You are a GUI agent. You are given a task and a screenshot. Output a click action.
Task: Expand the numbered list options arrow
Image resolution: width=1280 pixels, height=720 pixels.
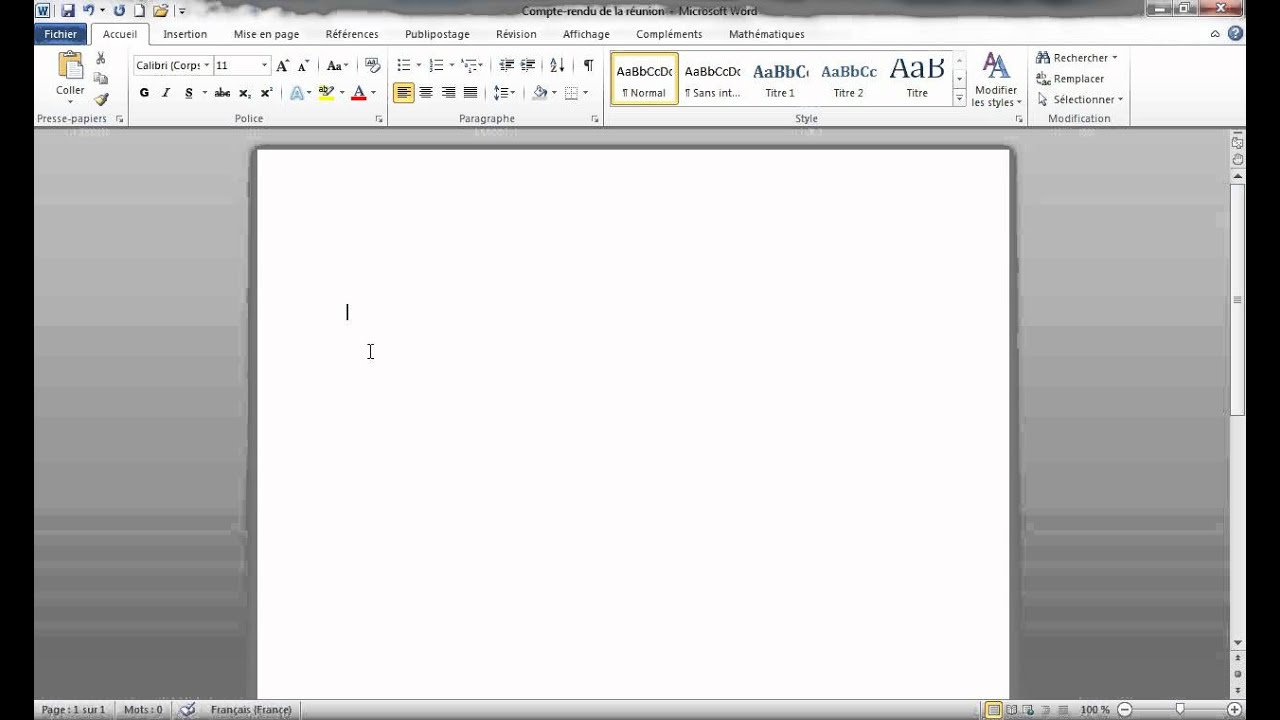tap(451, 65)
